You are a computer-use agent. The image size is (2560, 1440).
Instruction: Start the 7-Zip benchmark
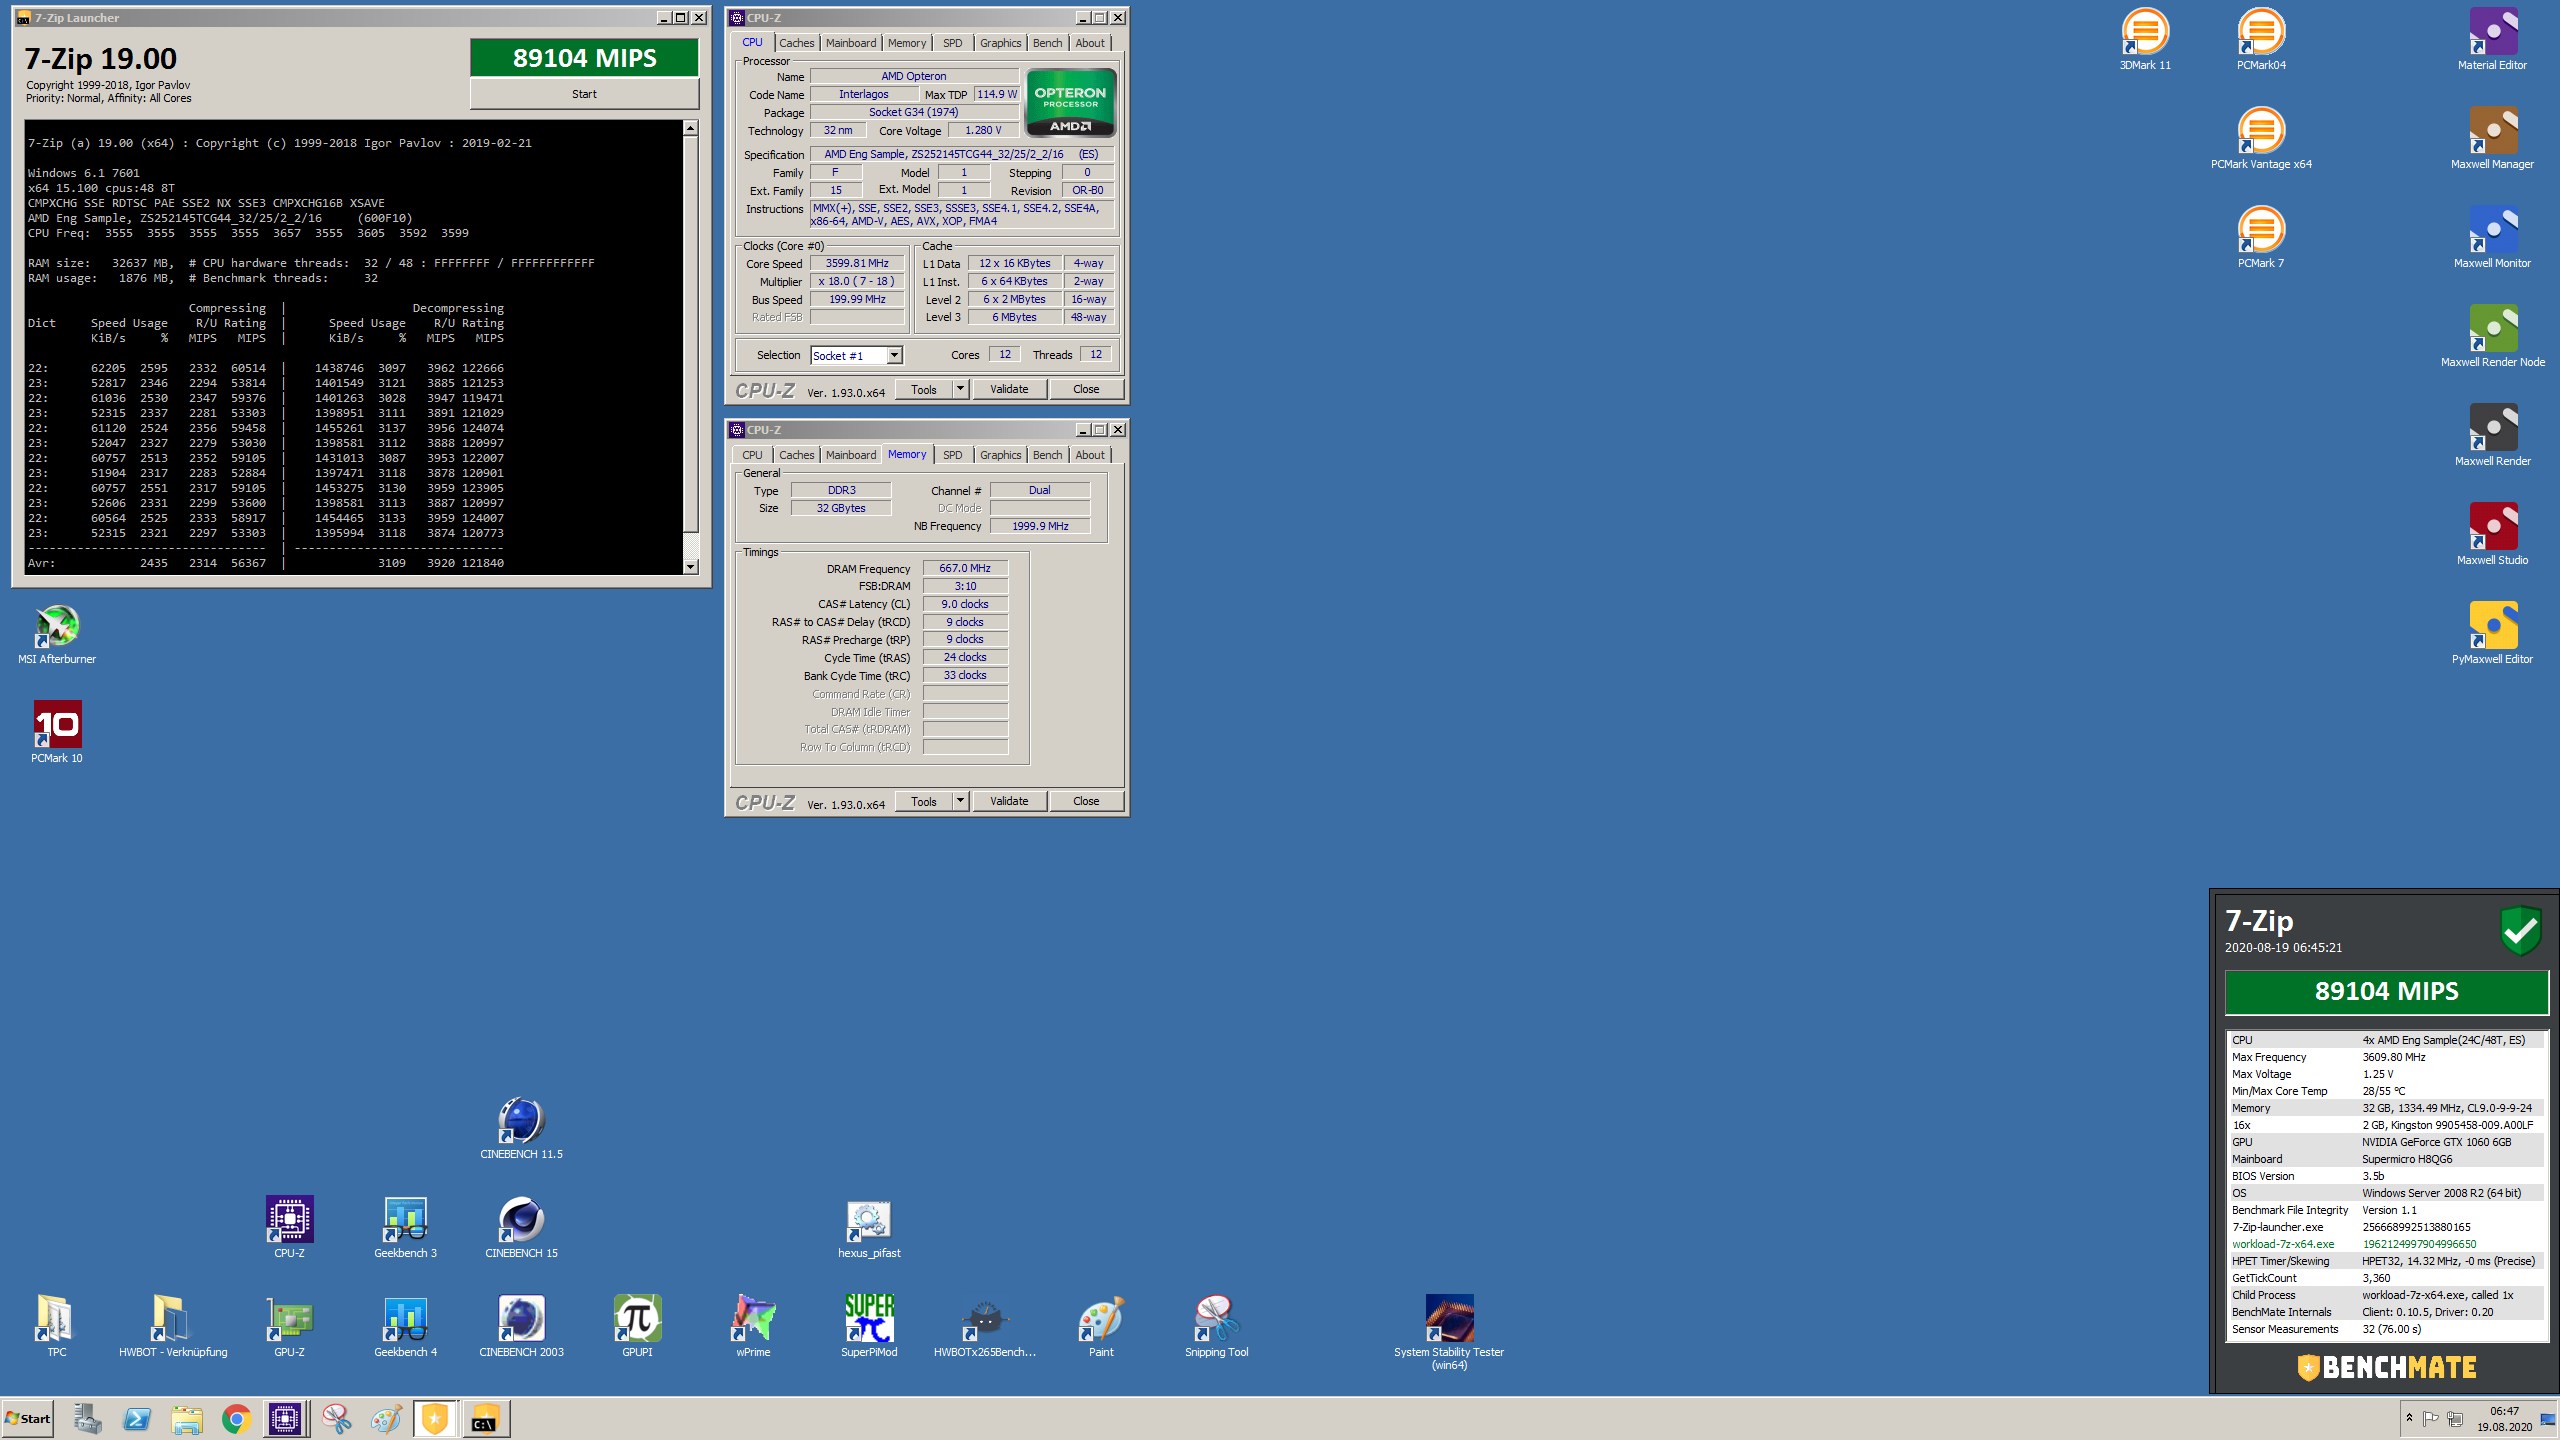pos(584,94)
